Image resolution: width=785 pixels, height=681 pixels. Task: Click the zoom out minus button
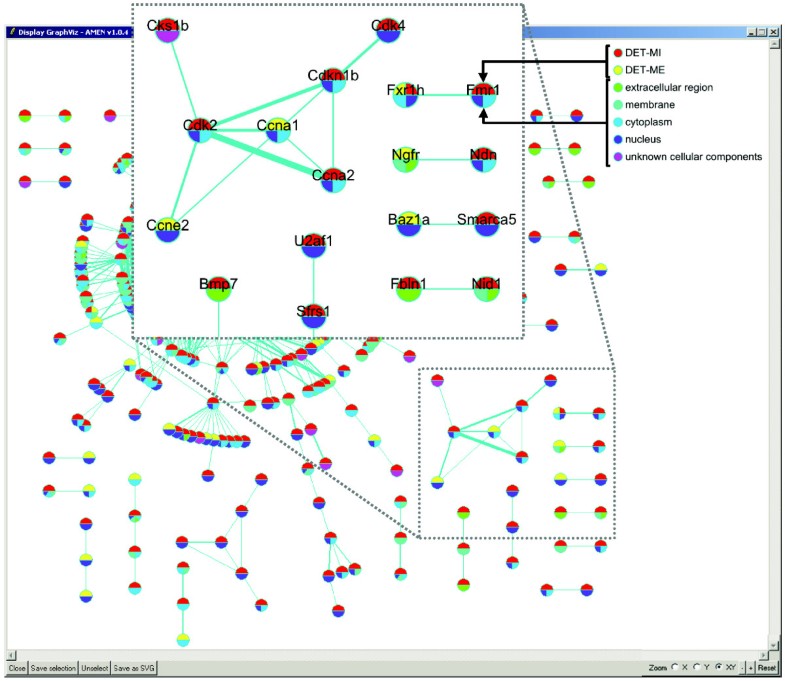coord(743,668)
